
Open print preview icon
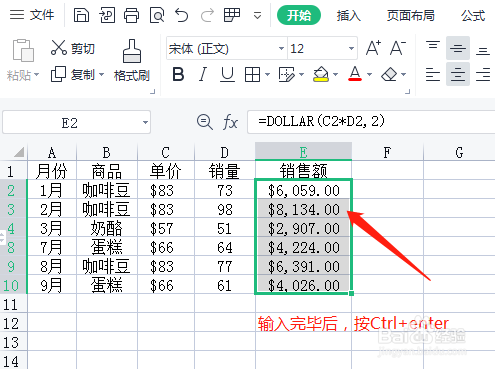pyautogui.click(x=157, y=15)
